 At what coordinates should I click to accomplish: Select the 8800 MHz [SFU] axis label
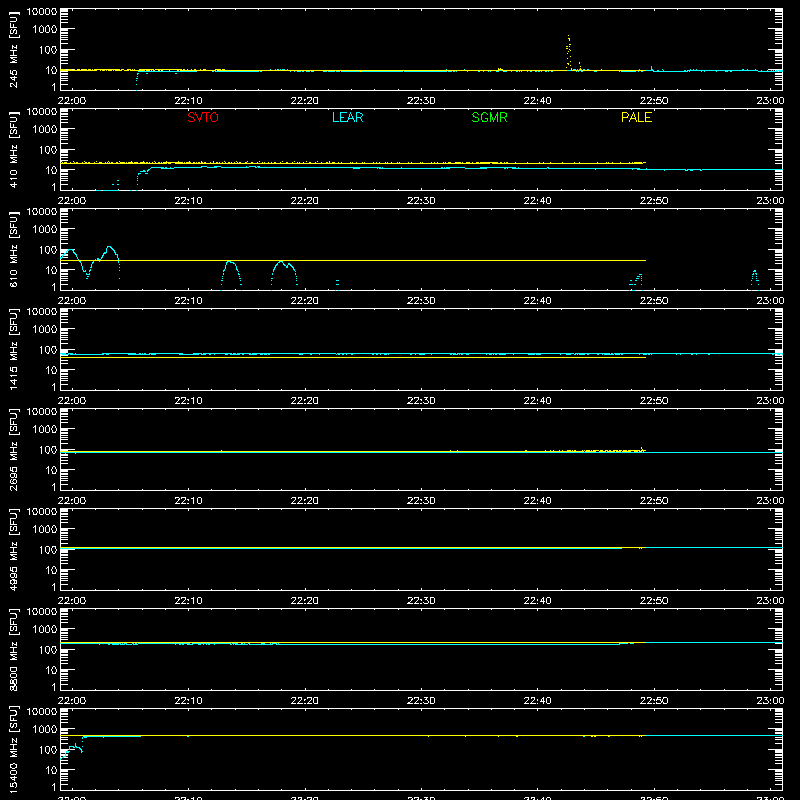coord(14,649)
